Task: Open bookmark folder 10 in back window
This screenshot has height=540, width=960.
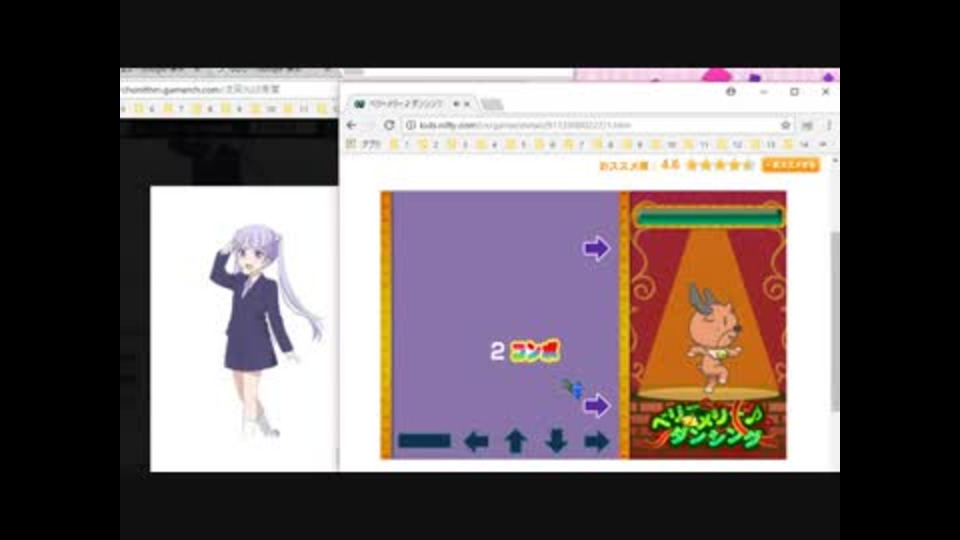Action: (x=264, y=108)
